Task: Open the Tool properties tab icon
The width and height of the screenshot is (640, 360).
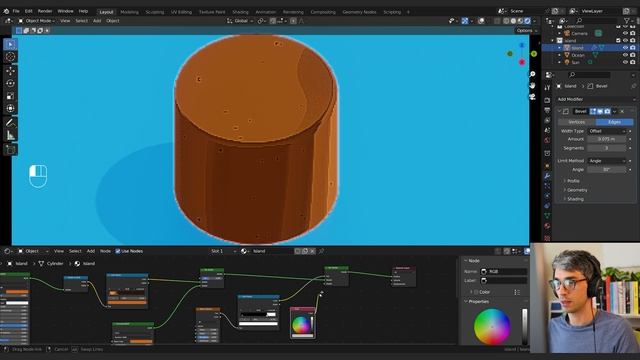Action: point(547,88)
